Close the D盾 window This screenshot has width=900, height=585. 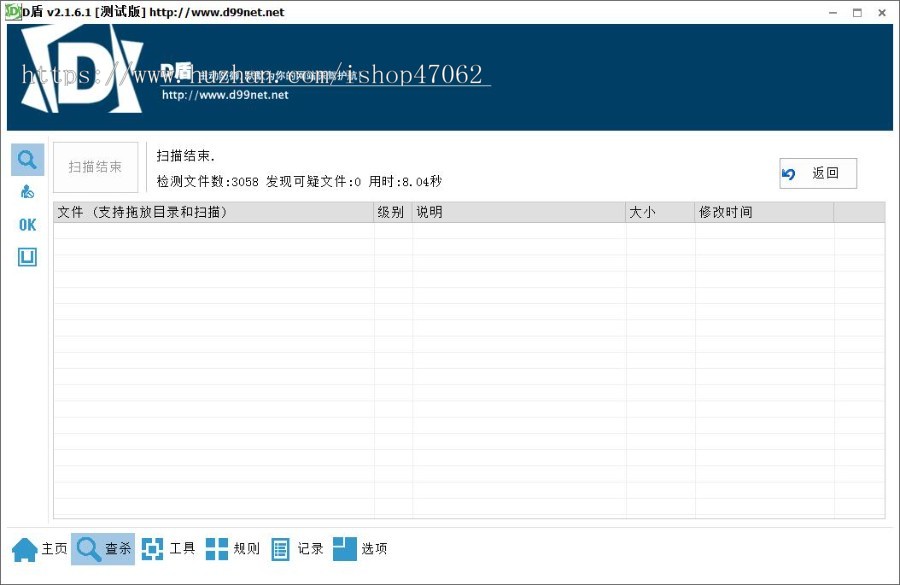click(882, 13)
